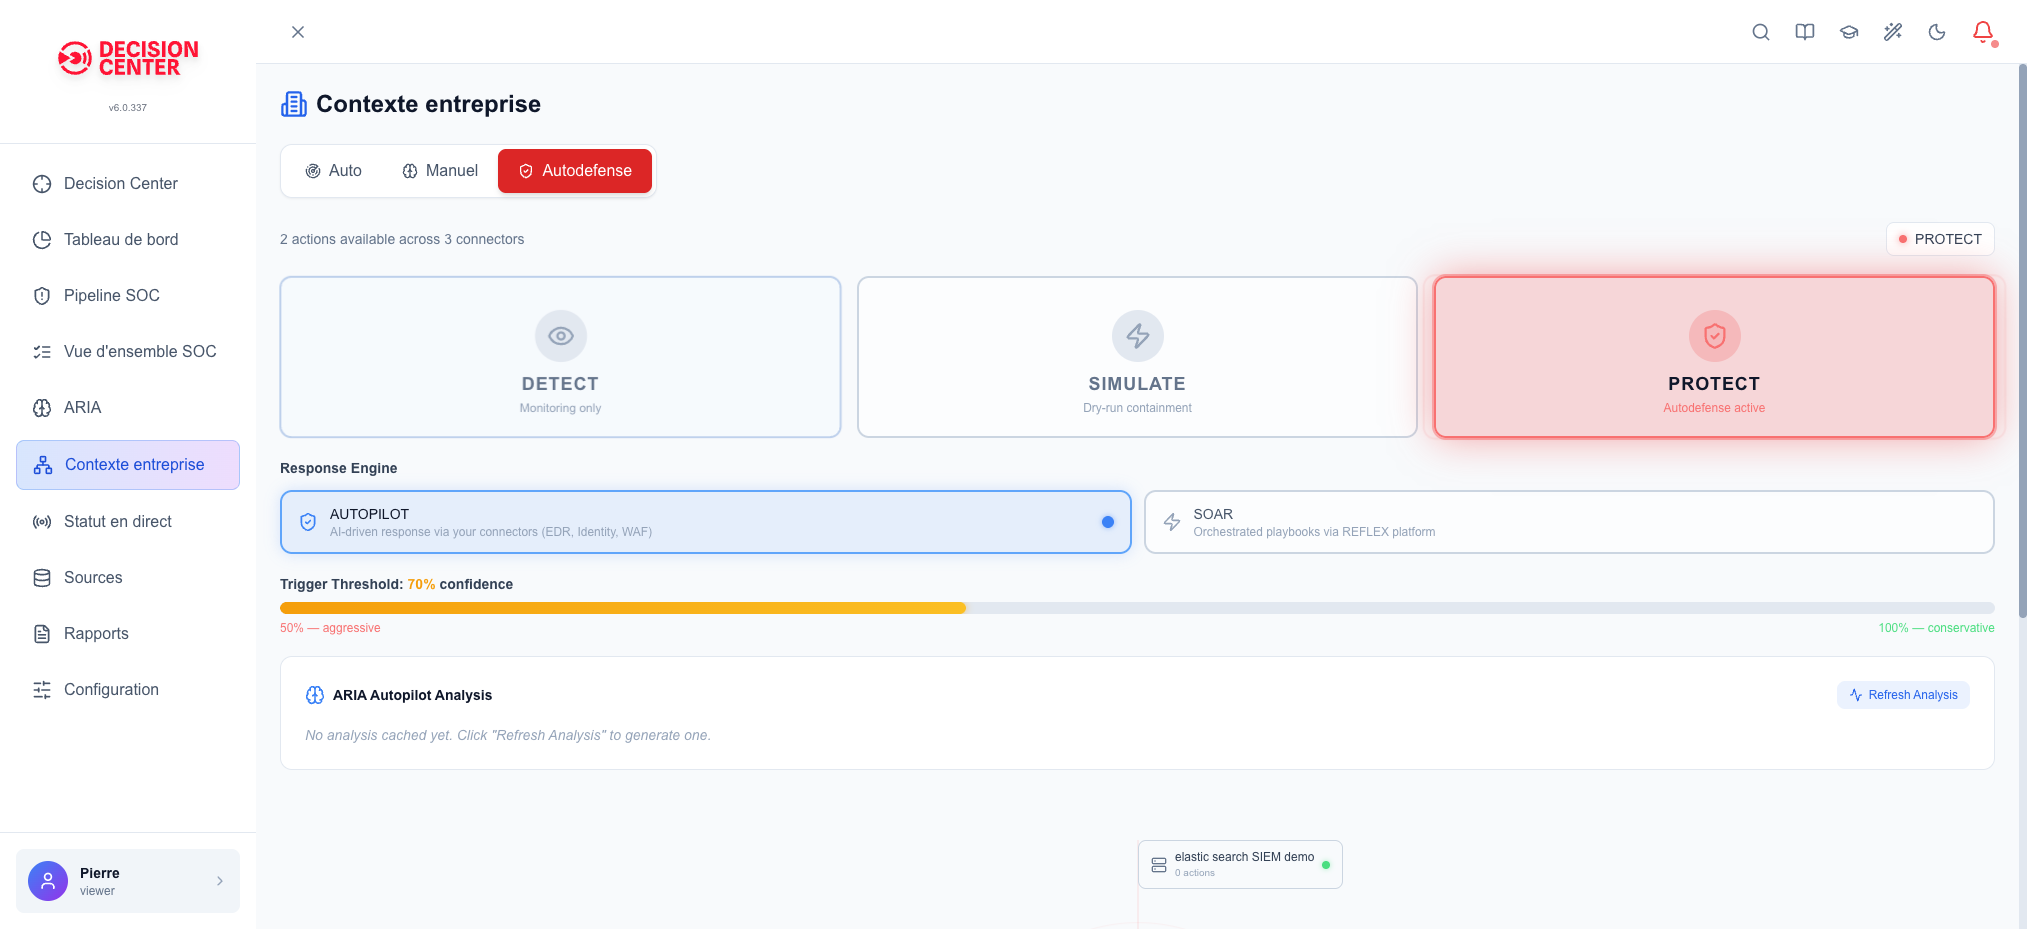
Task: Select PROTECT autodefense mode card
Action: coord(1714,357)
